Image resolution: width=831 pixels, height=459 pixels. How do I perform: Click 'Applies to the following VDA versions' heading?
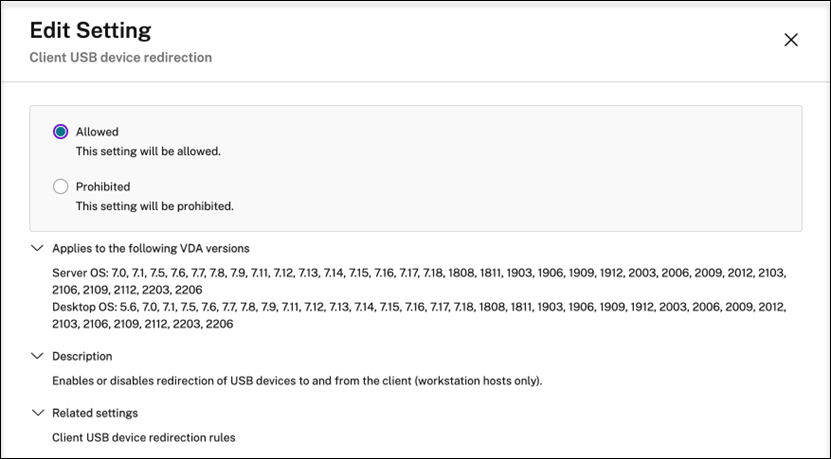[150, 248]
